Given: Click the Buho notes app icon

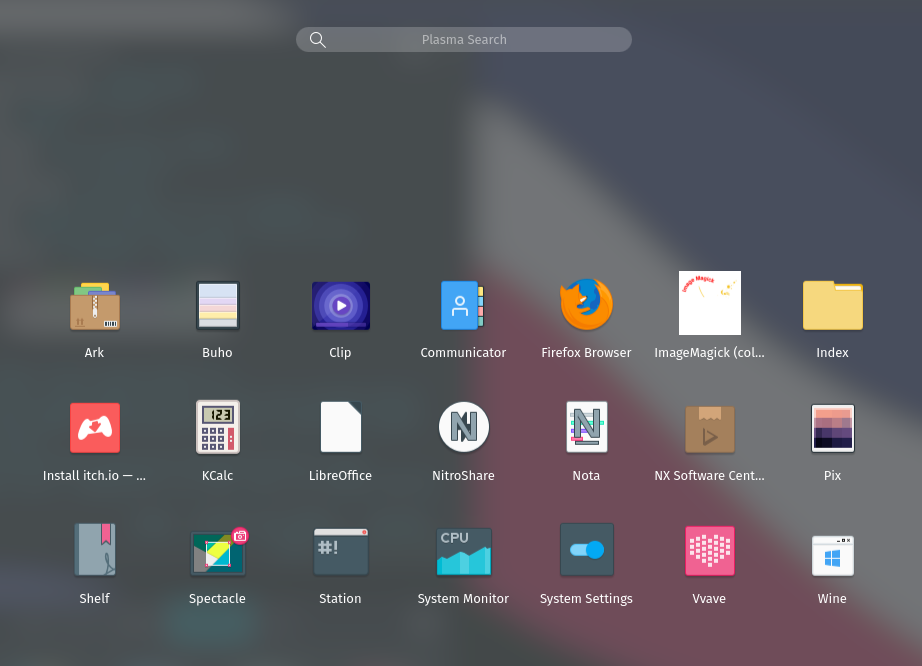Looking at the screenshot, I should (x=218, y=305).
